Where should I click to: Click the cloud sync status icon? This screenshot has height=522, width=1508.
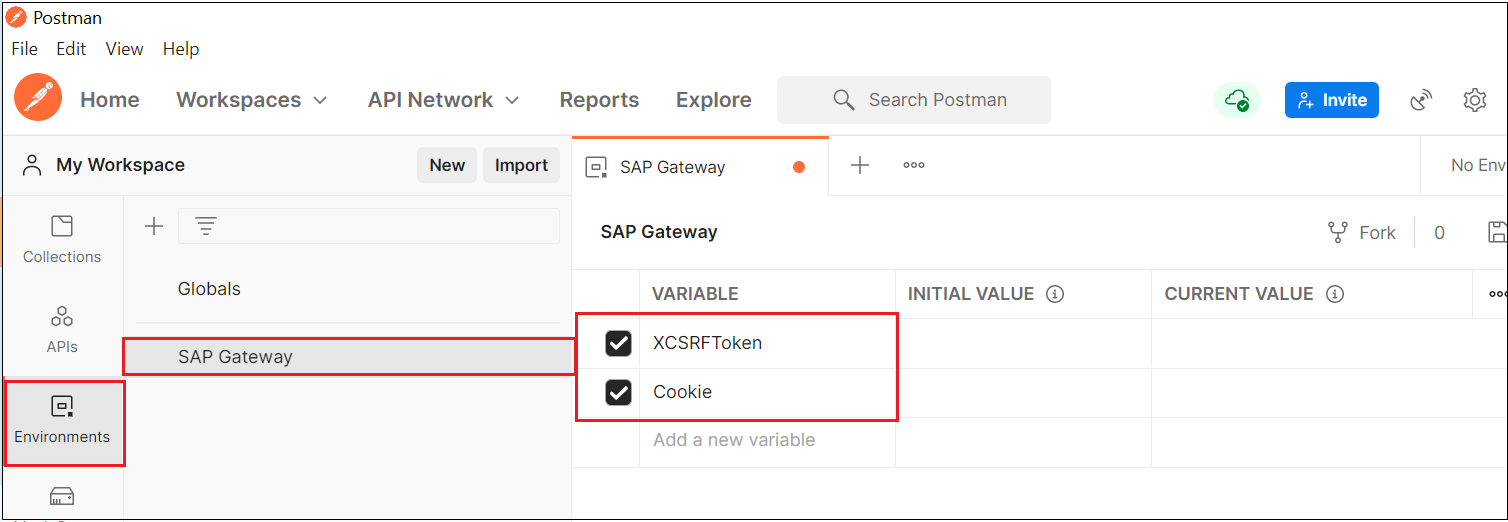pyautogui.click(x=1237, y=100)
